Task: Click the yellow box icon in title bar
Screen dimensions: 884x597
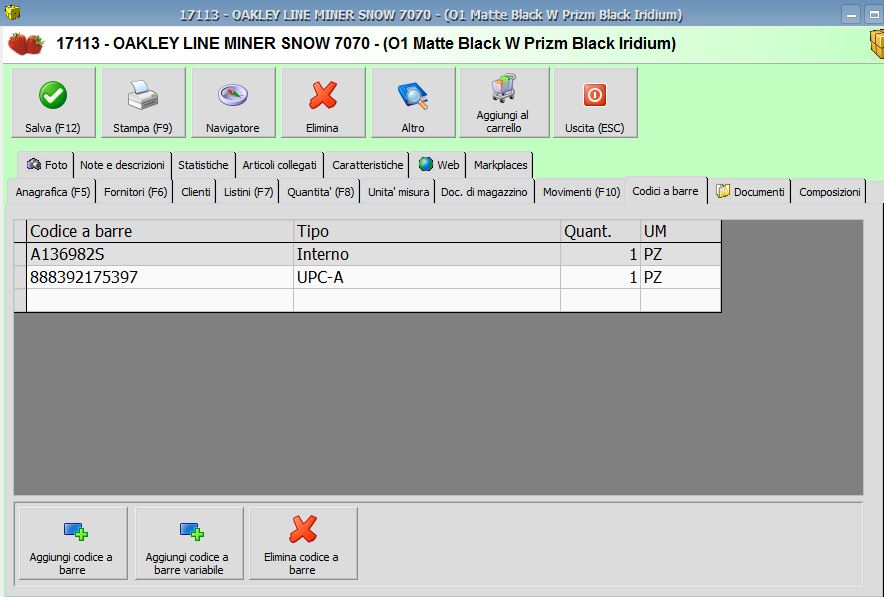Action: pos(12,12)
